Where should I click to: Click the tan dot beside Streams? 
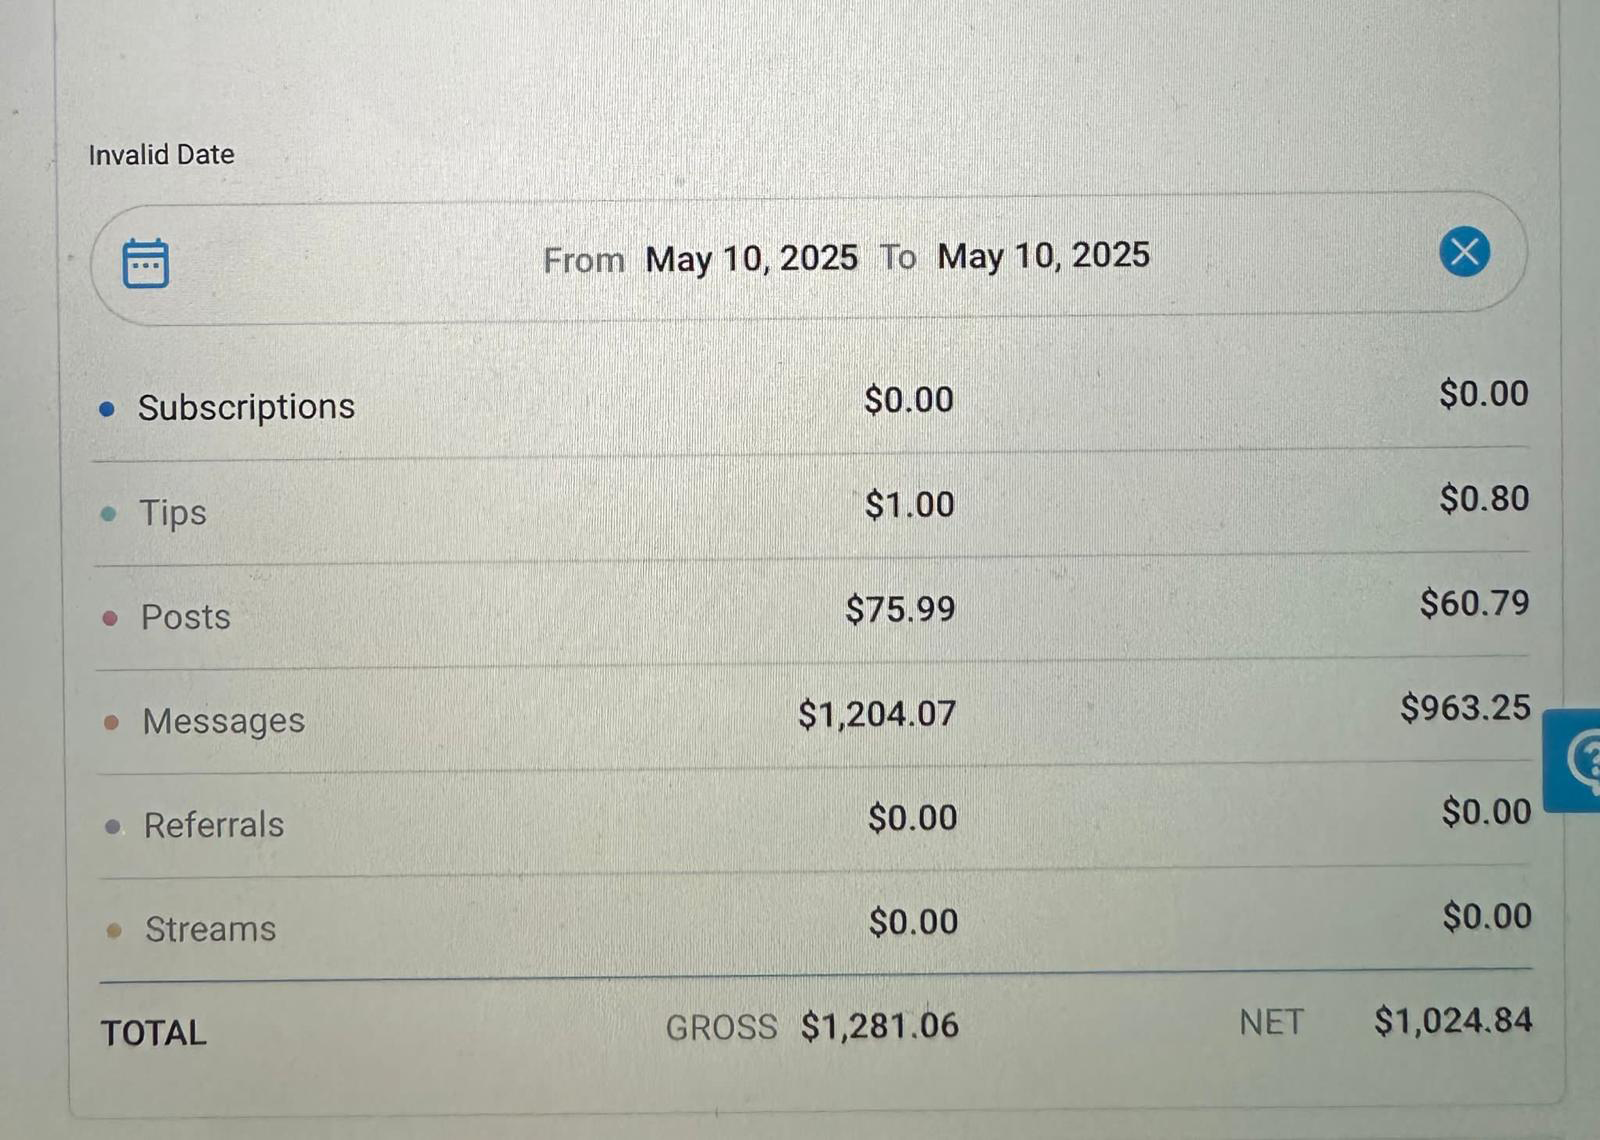click(114, 931)
